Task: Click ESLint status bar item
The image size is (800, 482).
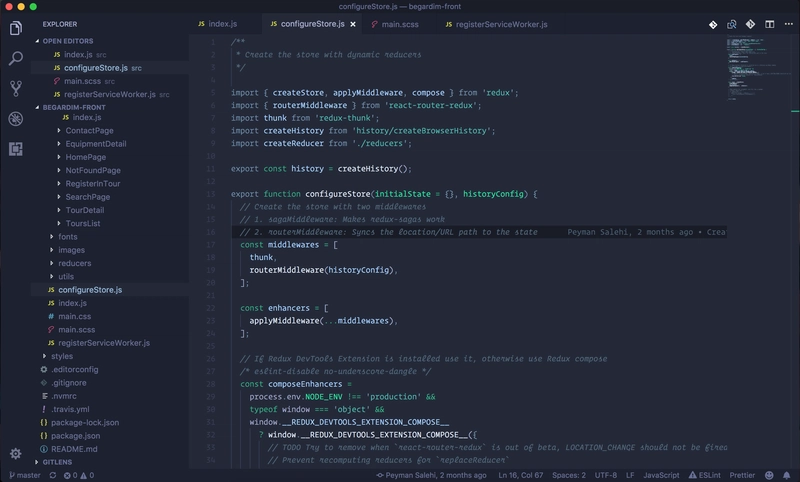Action: [x=705, y=475]
